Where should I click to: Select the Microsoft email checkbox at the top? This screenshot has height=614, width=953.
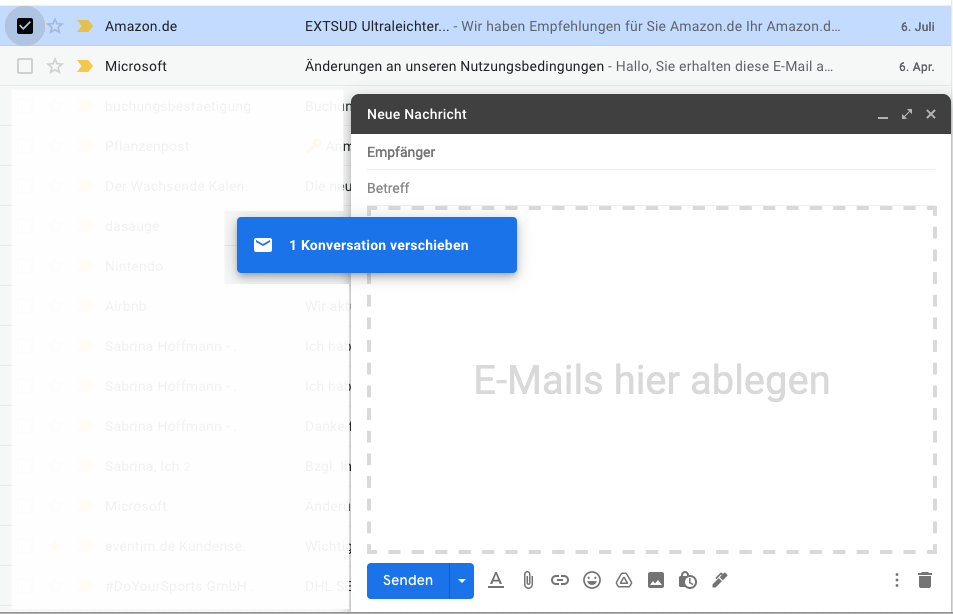25,66
